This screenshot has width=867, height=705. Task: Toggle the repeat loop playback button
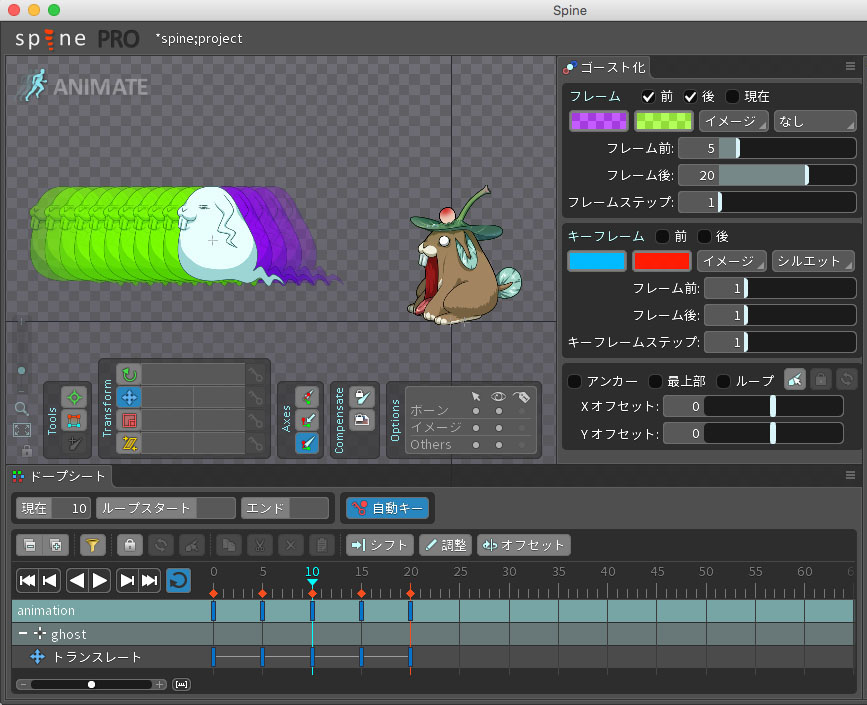(x=179, y=581)
